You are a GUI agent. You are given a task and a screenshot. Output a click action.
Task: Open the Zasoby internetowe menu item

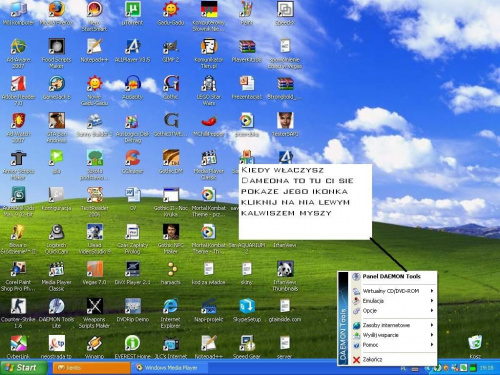[393, 325]
